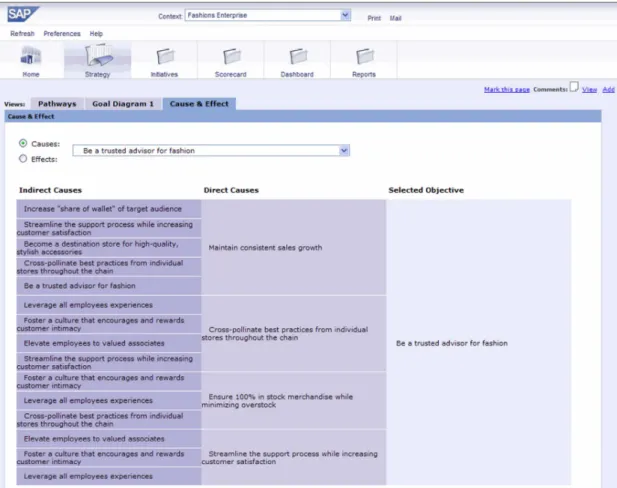Viewport: 617px width, 488px height.
Task: Click first 'Cross-pollinate best practices' indirect cause
Action: [x=109, y=267]
